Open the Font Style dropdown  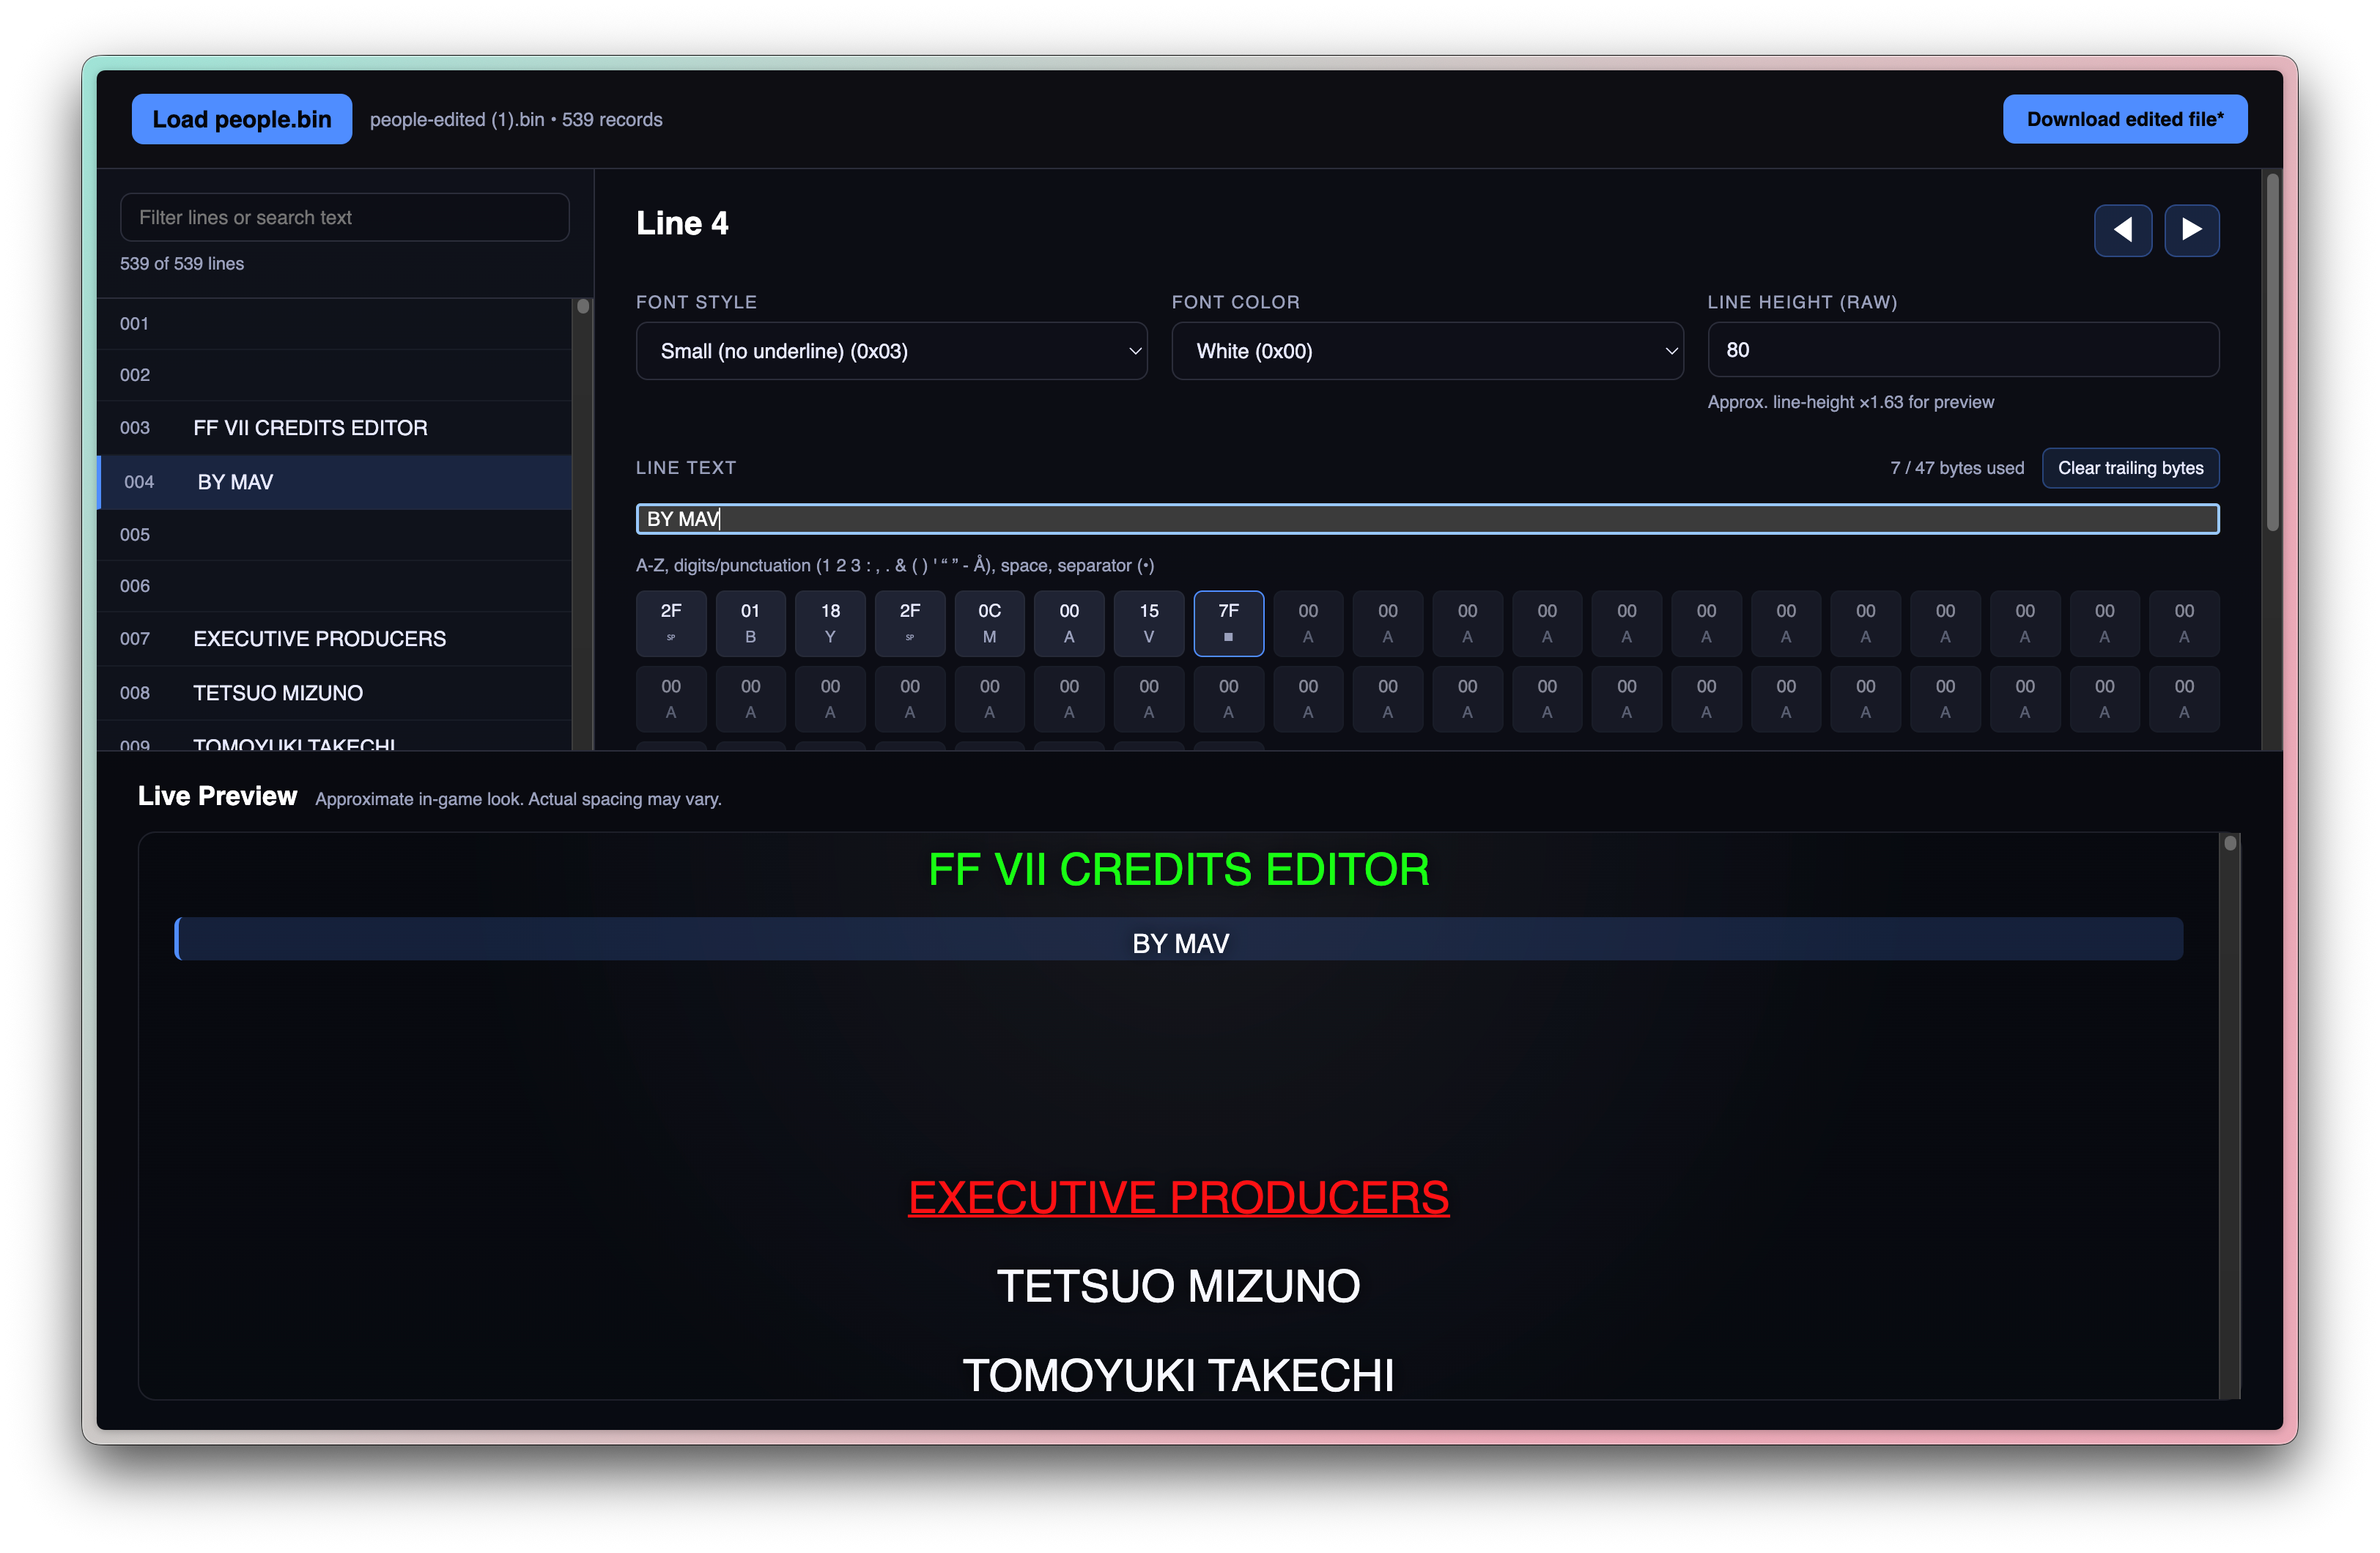891,351
